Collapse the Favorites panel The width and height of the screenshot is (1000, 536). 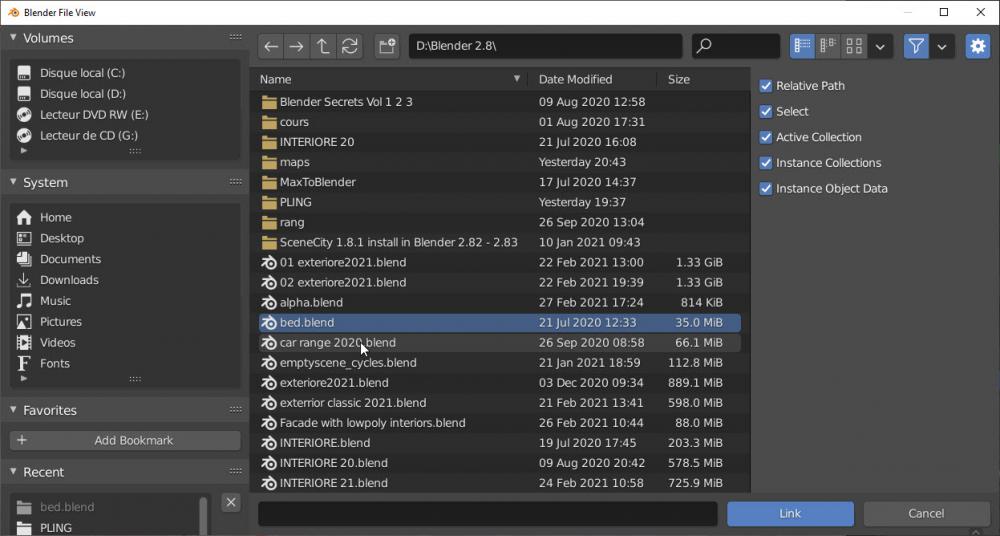pyautogui.click(x=13, y=410)
